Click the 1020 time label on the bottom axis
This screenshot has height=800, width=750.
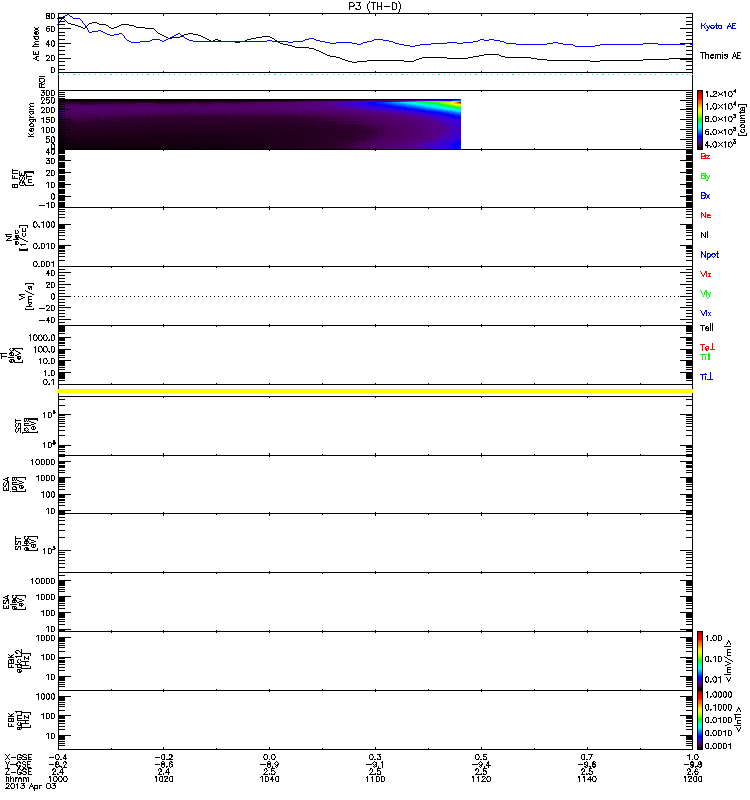(164, 779)
